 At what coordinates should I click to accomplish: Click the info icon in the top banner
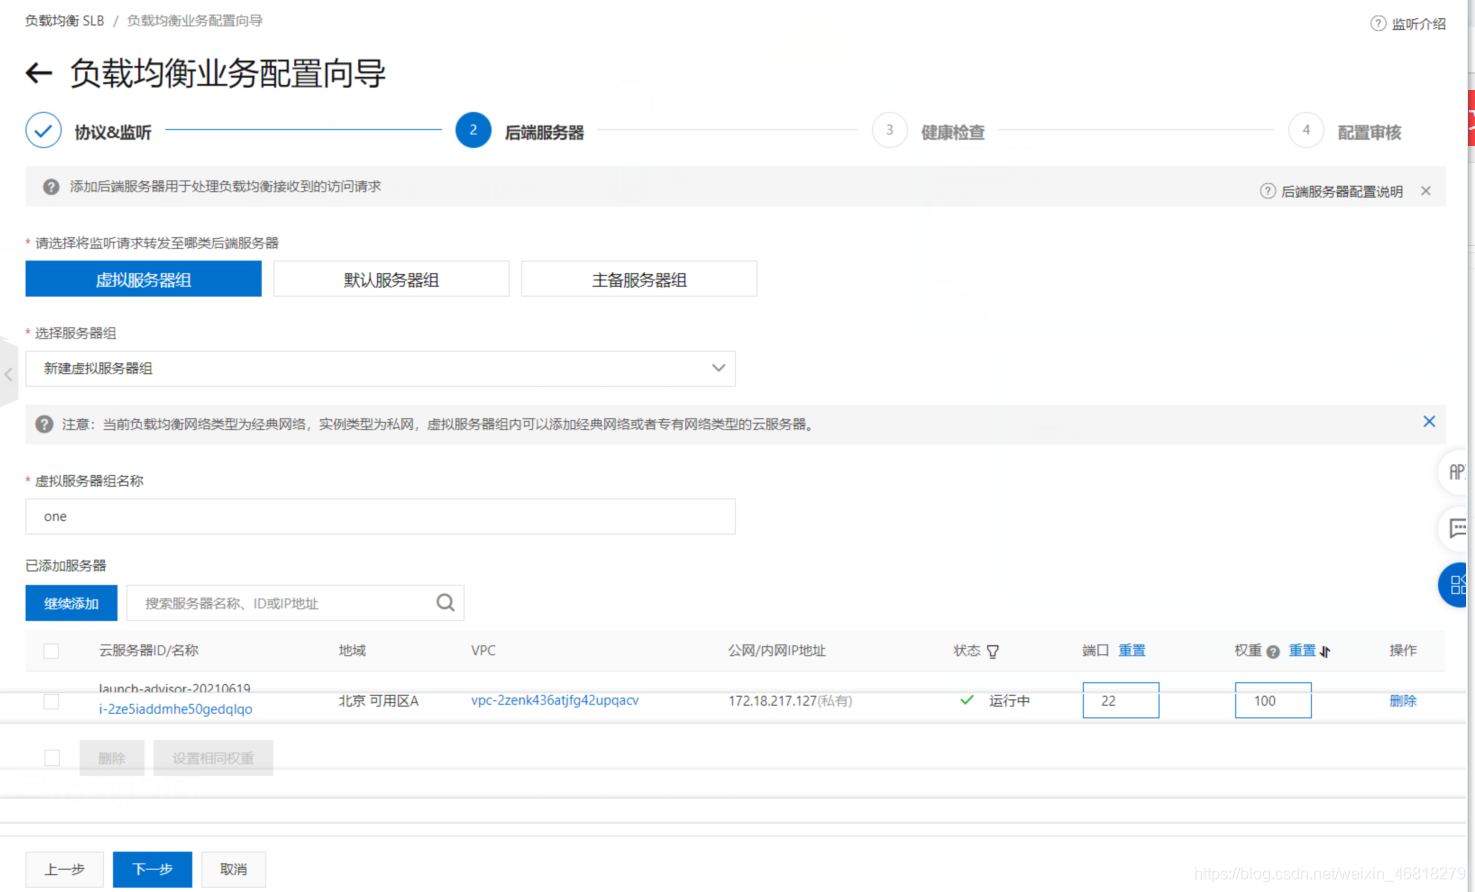click(51, 187)
